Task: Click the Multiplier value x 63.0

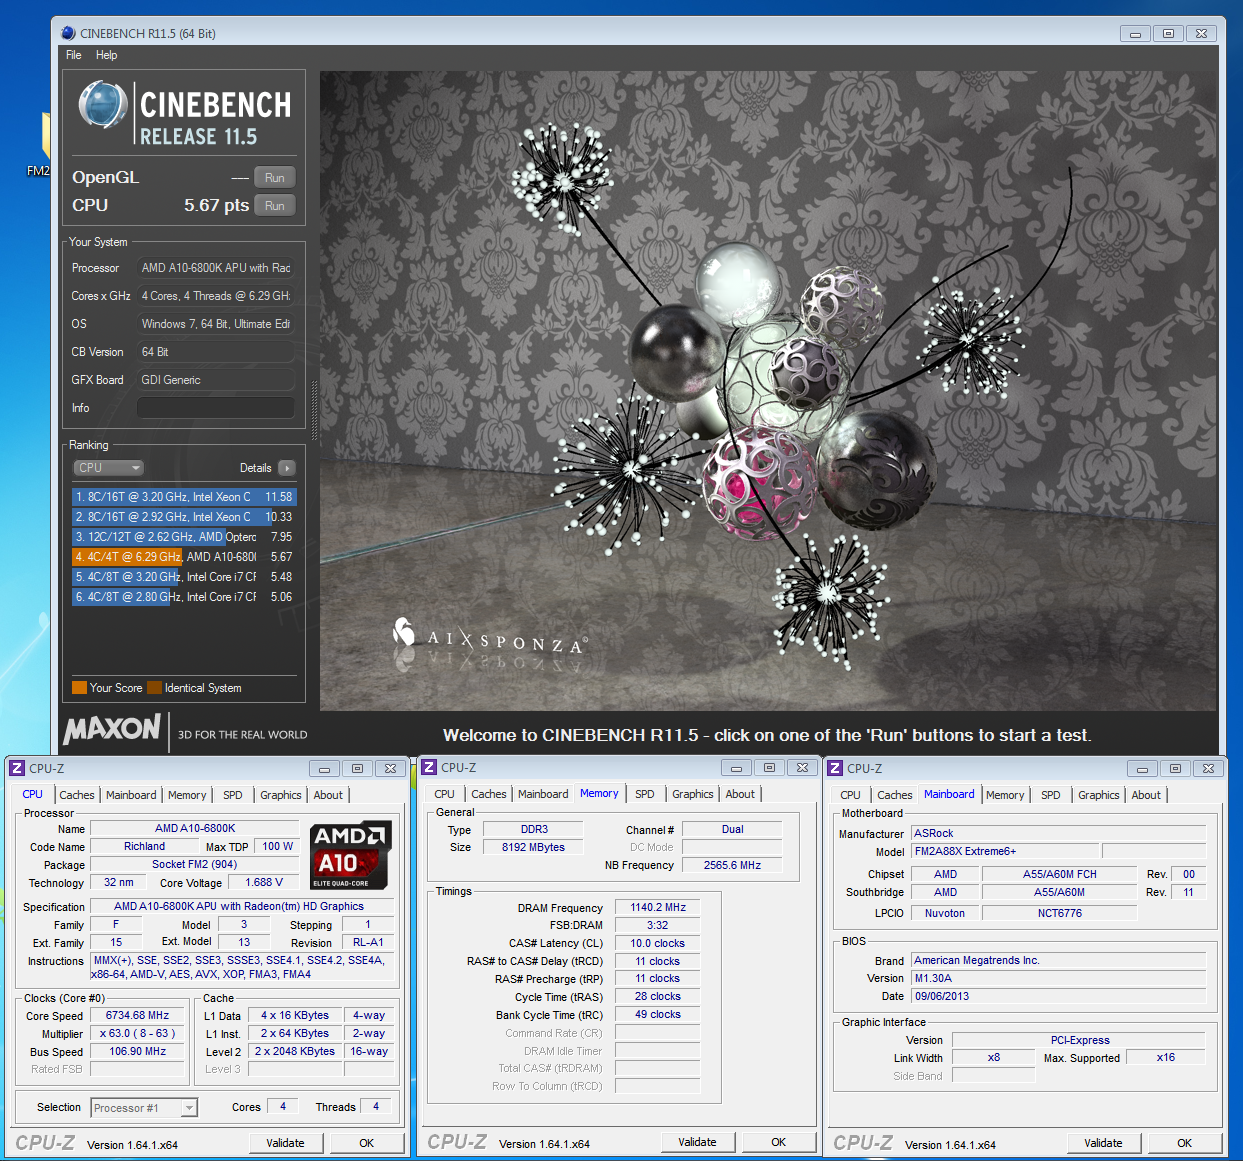Action: pos(138,1033)
